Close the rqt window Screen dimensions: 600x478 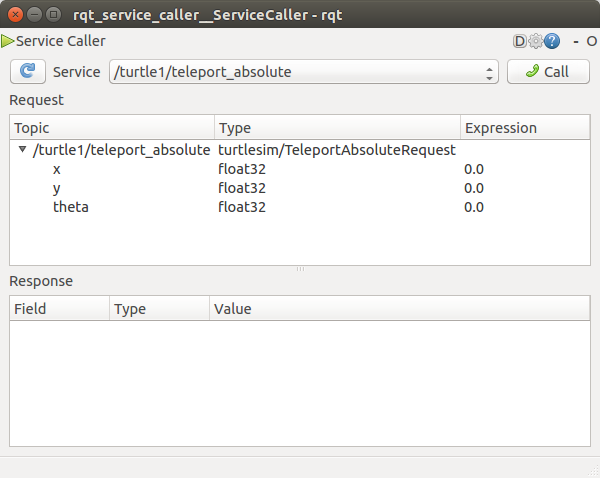tap(14, 13)
